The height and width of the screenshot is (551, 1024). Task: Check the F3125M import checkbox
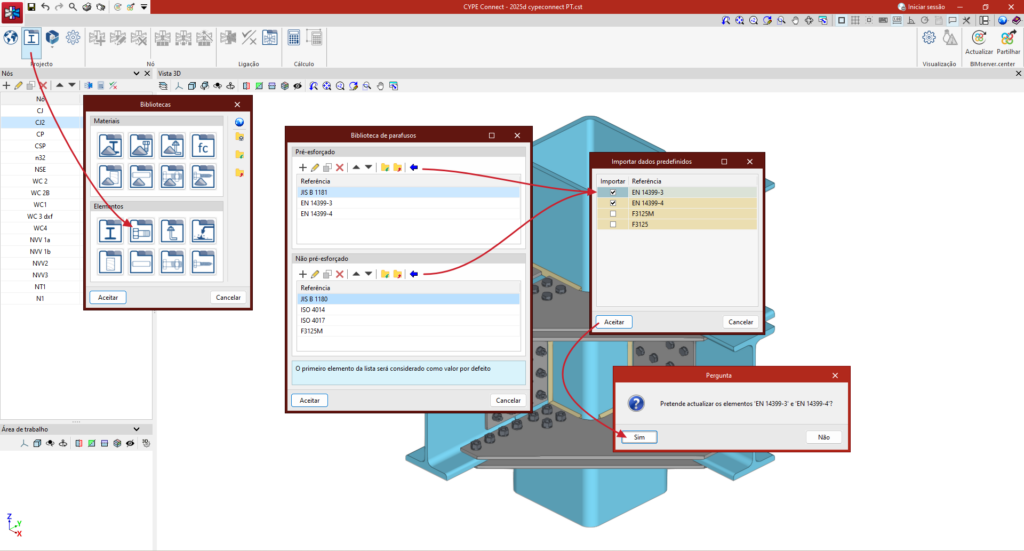pos(613,213)
